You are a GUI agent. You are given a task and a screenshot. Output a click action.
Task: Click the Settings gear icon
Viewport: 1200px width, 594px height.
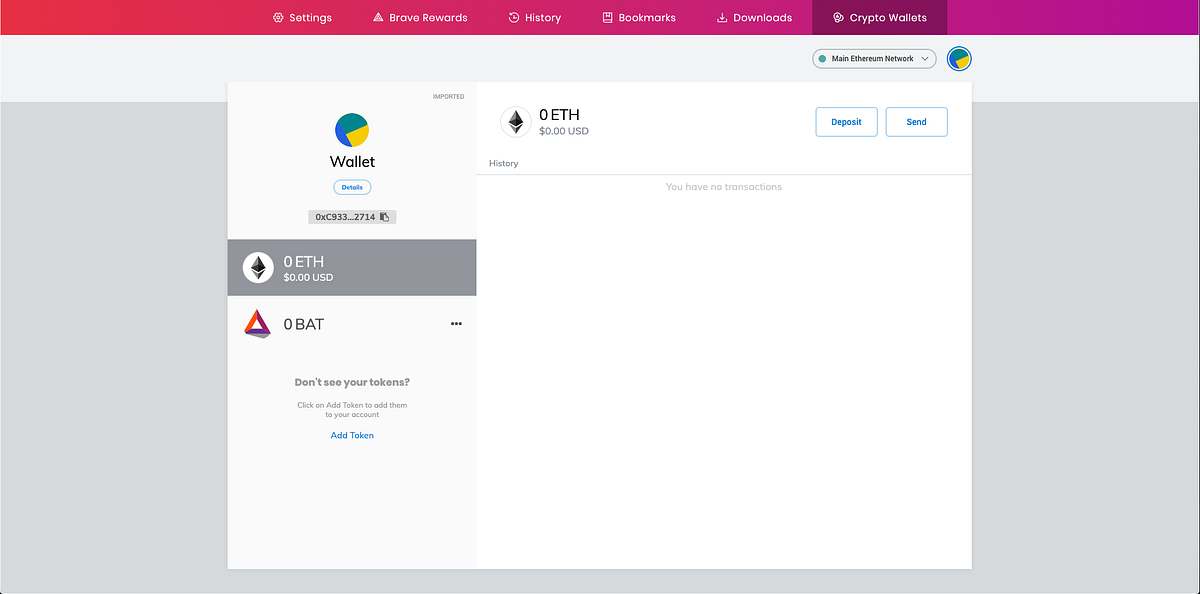coord(278,18)
